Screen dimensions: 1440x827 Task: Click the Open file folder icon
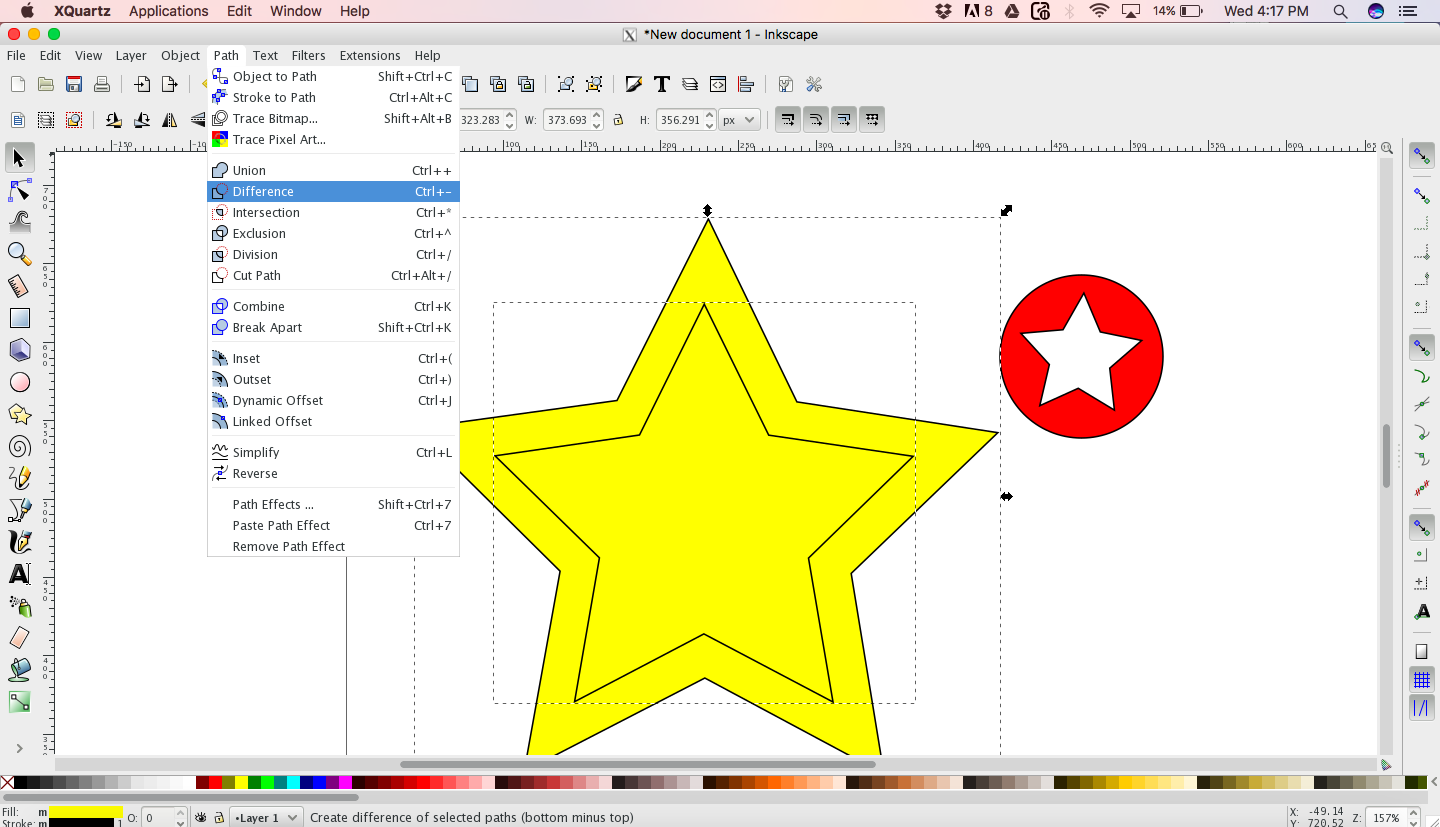pyautogui.click(x=45, y=84)
